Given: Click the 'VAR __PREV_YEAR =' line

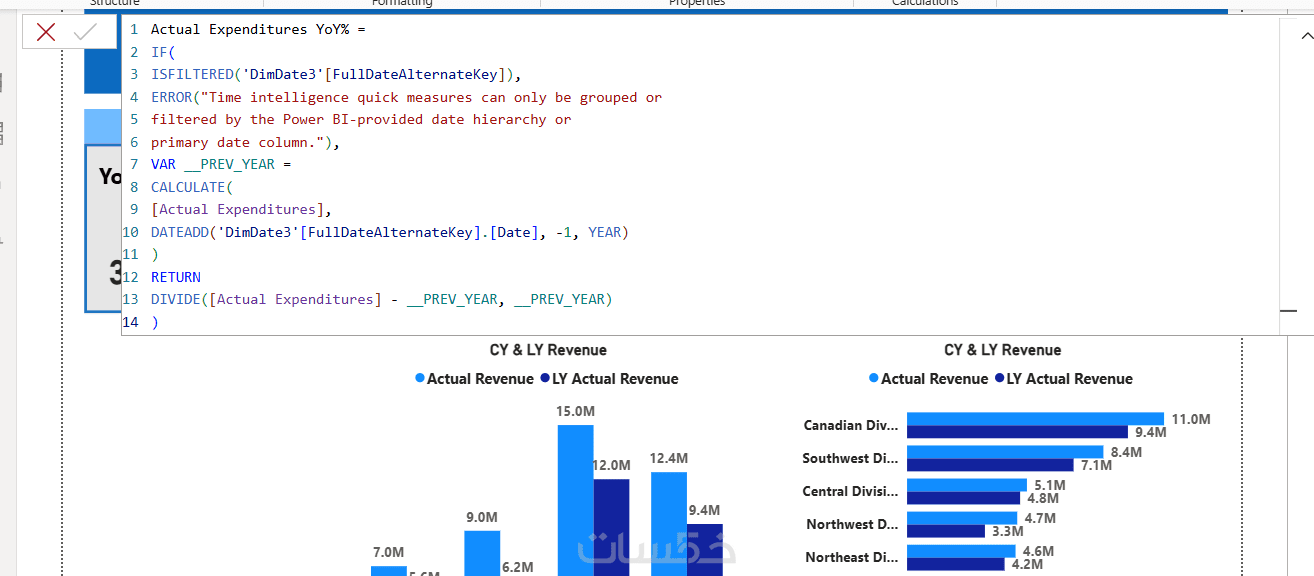Looking at the screenshot, I should [221, 165].
